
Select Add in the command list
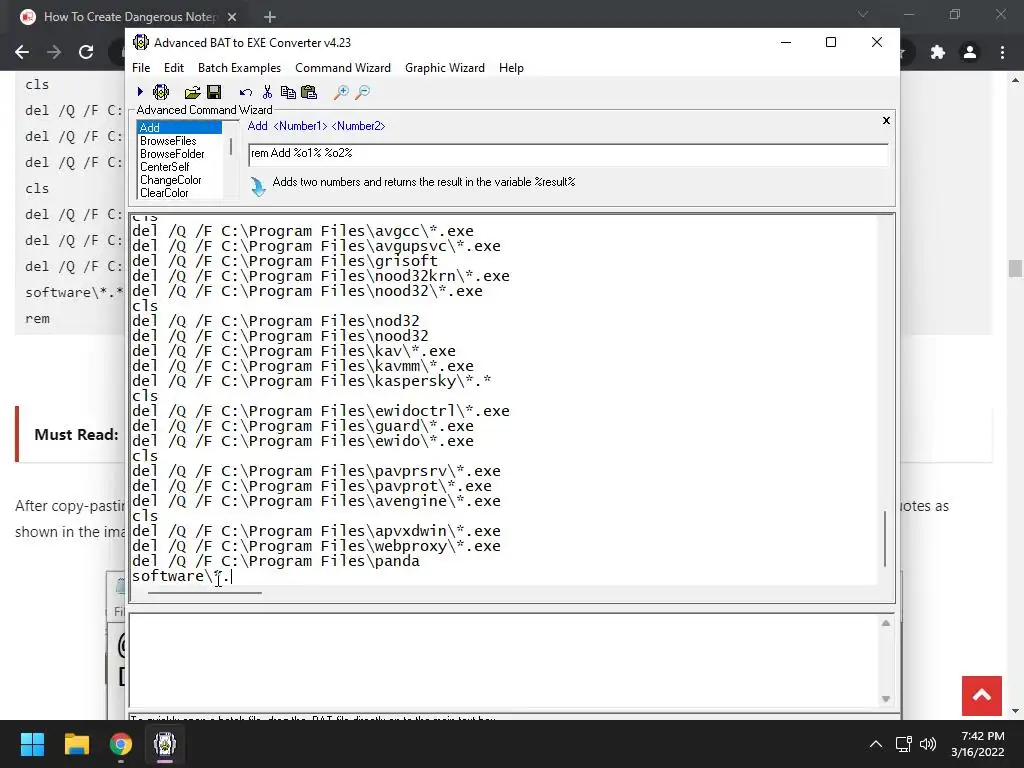click(x=180, y=127)
